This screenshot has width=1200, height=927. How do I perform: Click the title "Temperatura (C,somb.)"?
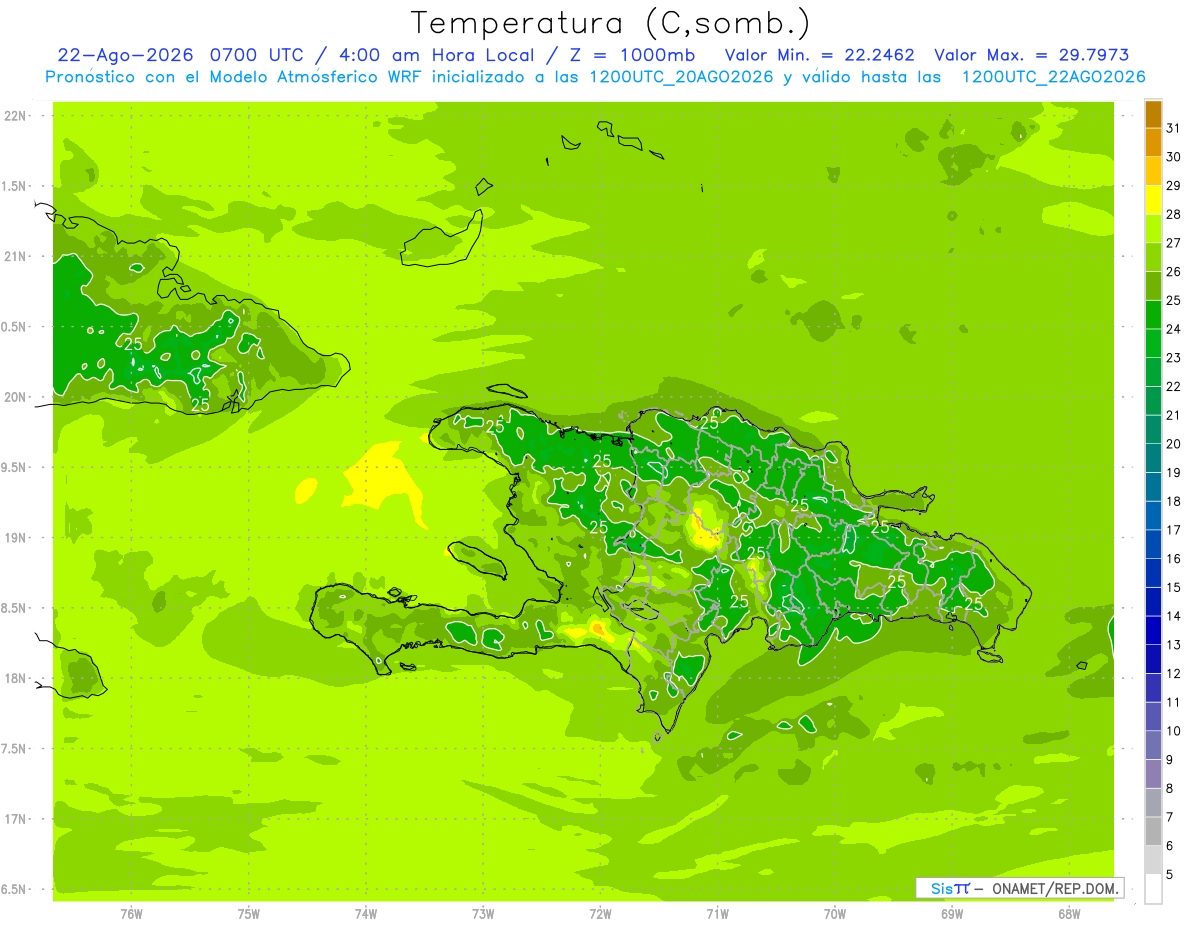point(610,23)
